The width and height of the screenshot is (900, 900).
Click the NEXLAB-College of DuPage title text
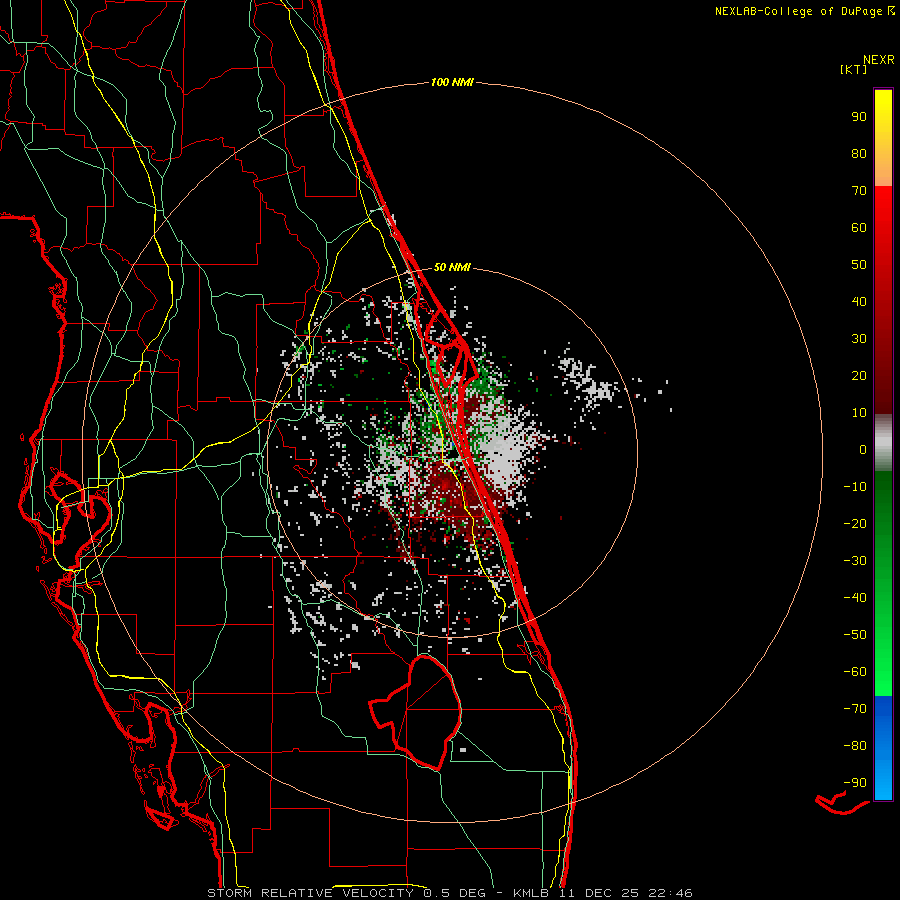click(798, 11)
